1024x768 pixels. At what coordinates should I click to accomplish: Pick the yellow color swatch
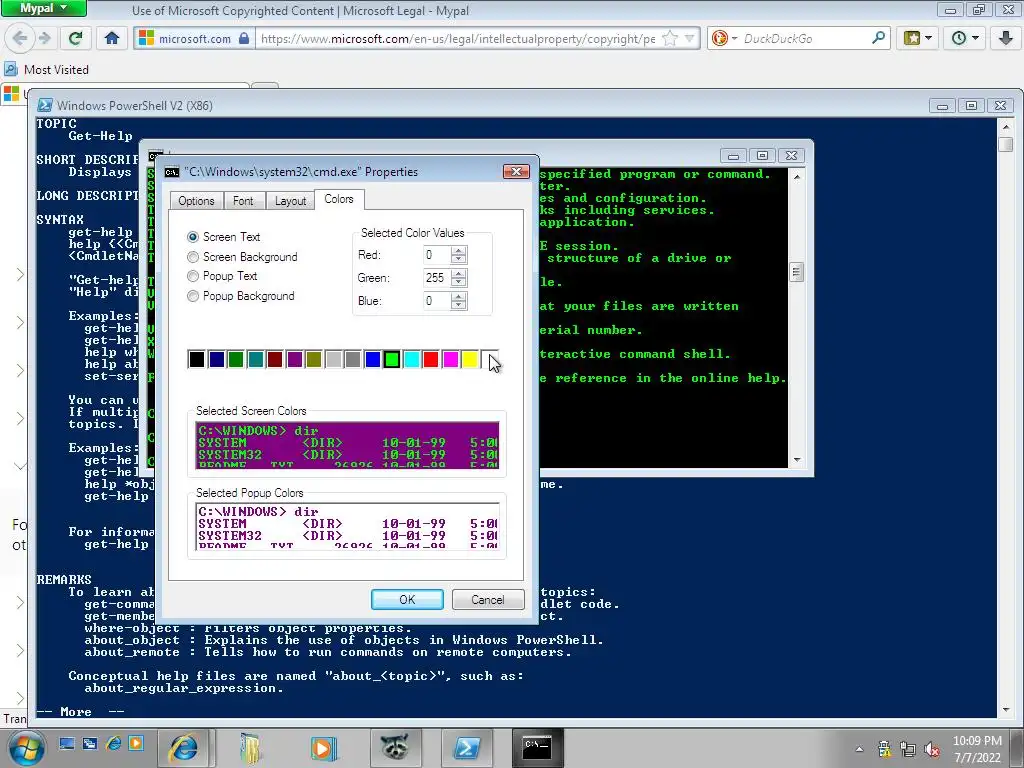(470, 359)
